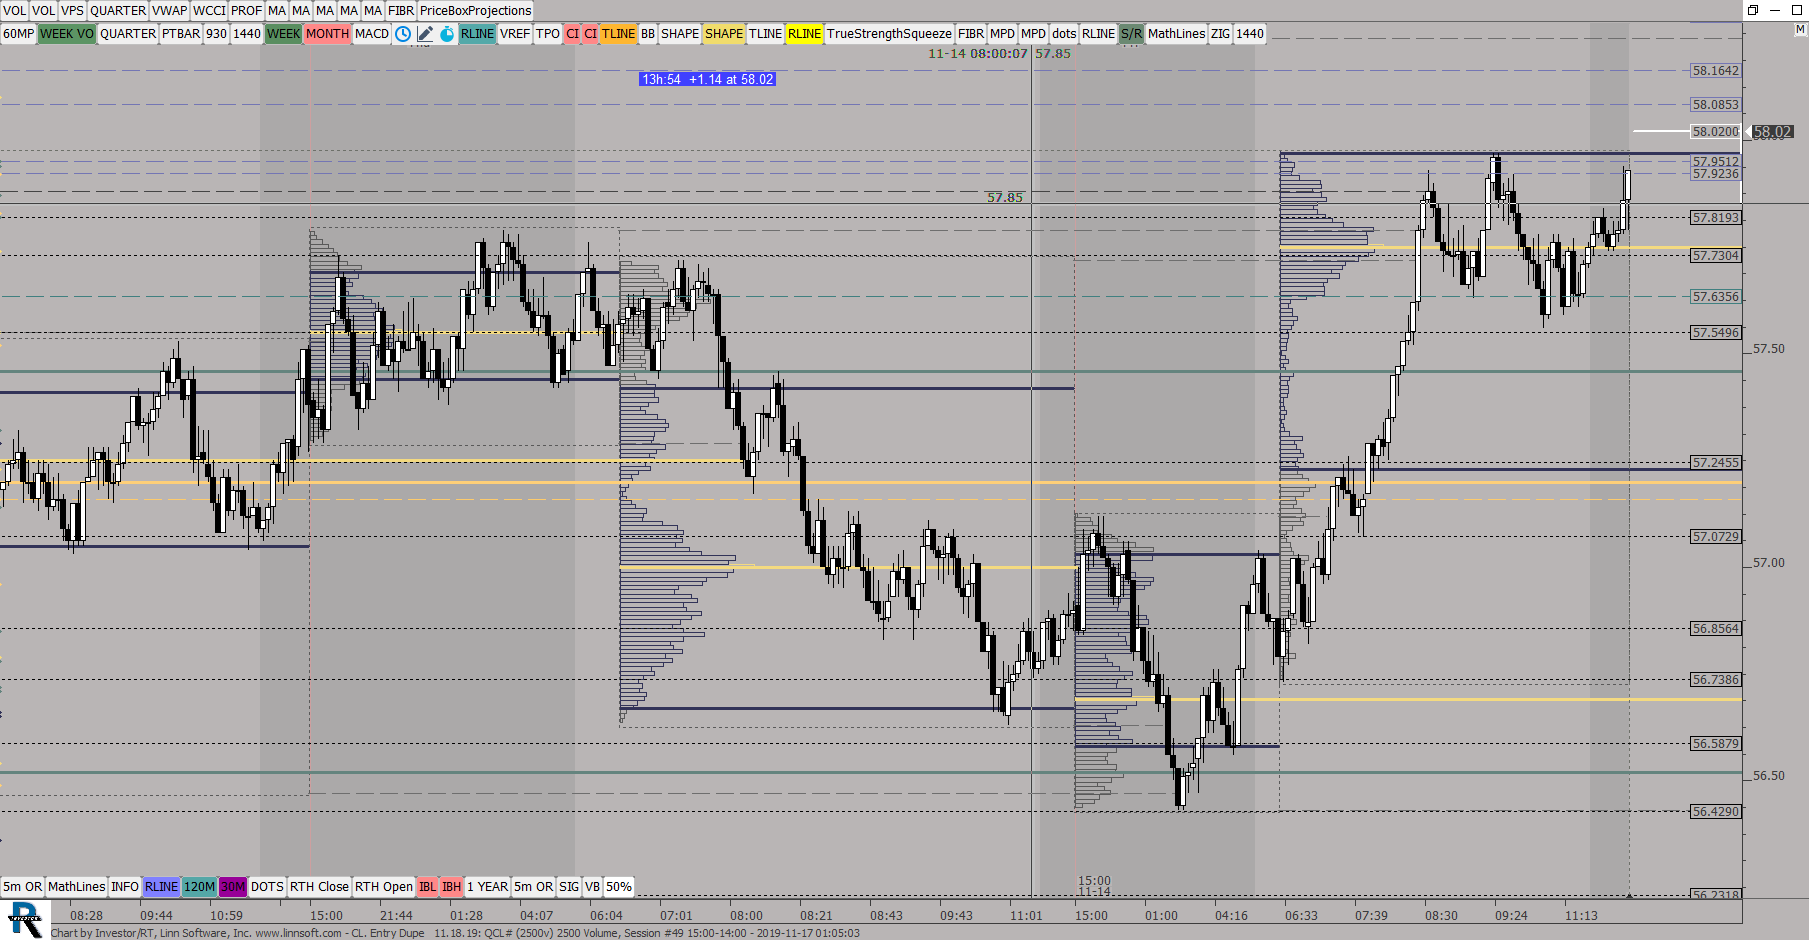Click the yellow SHAPE button
The image size is (1809, 940).
(x=724, y=34)
